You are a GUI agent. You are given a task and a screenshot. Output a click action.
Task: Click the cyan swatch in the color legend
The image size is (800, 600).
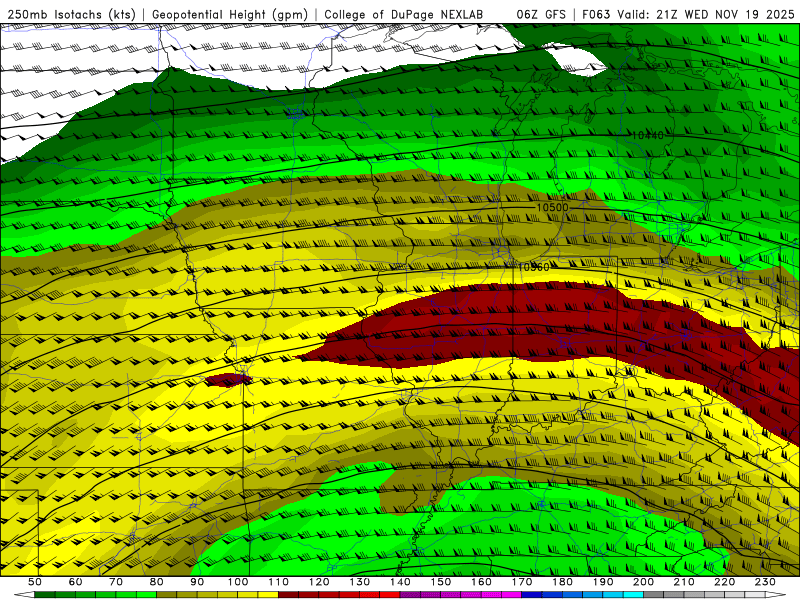633,595
